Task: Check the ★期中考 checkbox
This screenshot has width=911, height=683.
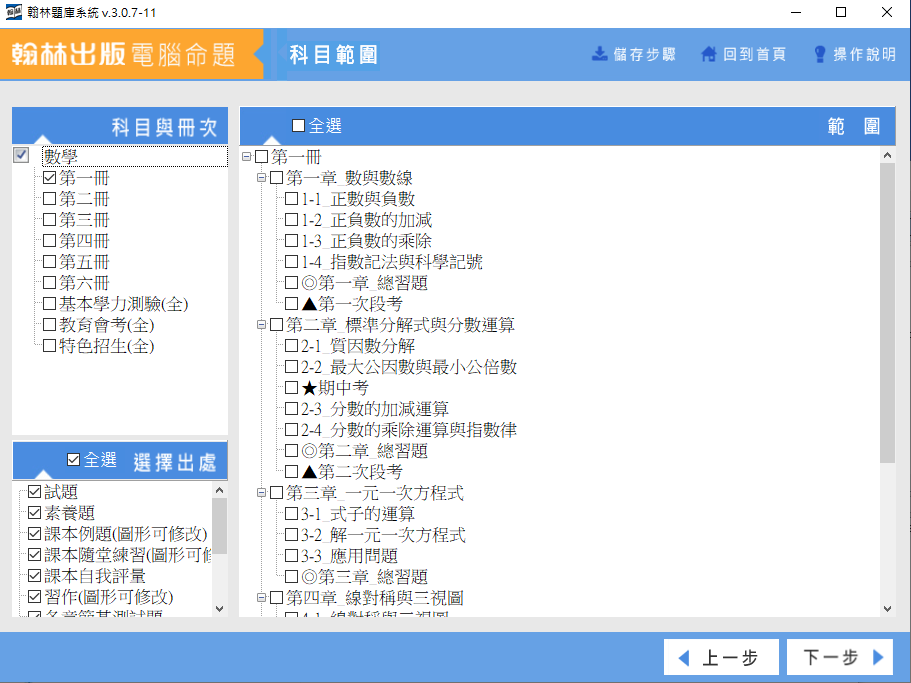Action: point(291,387)
